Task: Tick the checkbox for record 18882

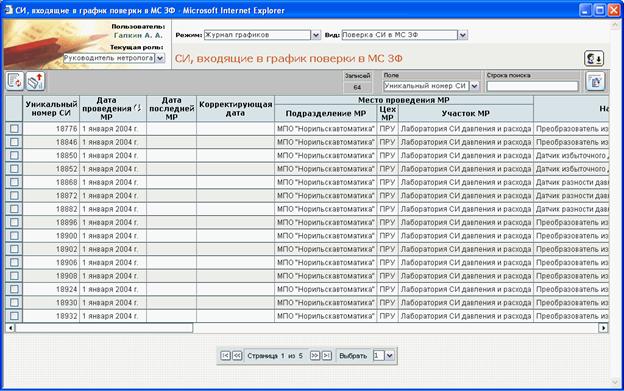Action: [x=14, y=209]
